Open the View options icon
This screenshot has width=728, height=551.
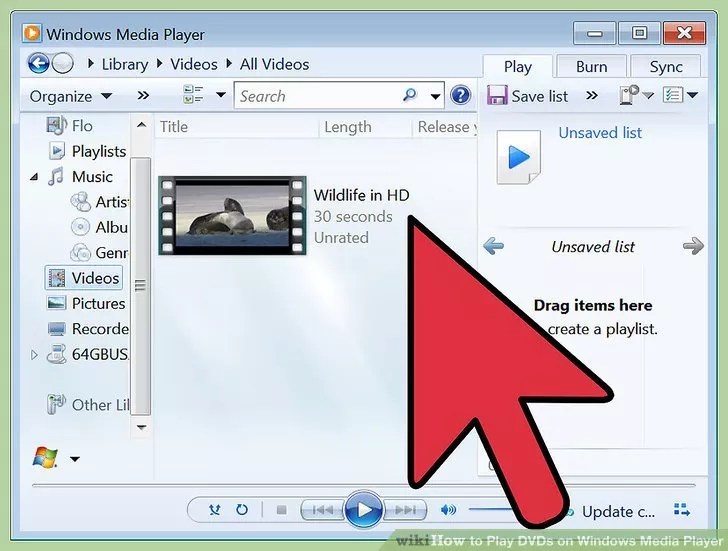(x=193, y=95)
